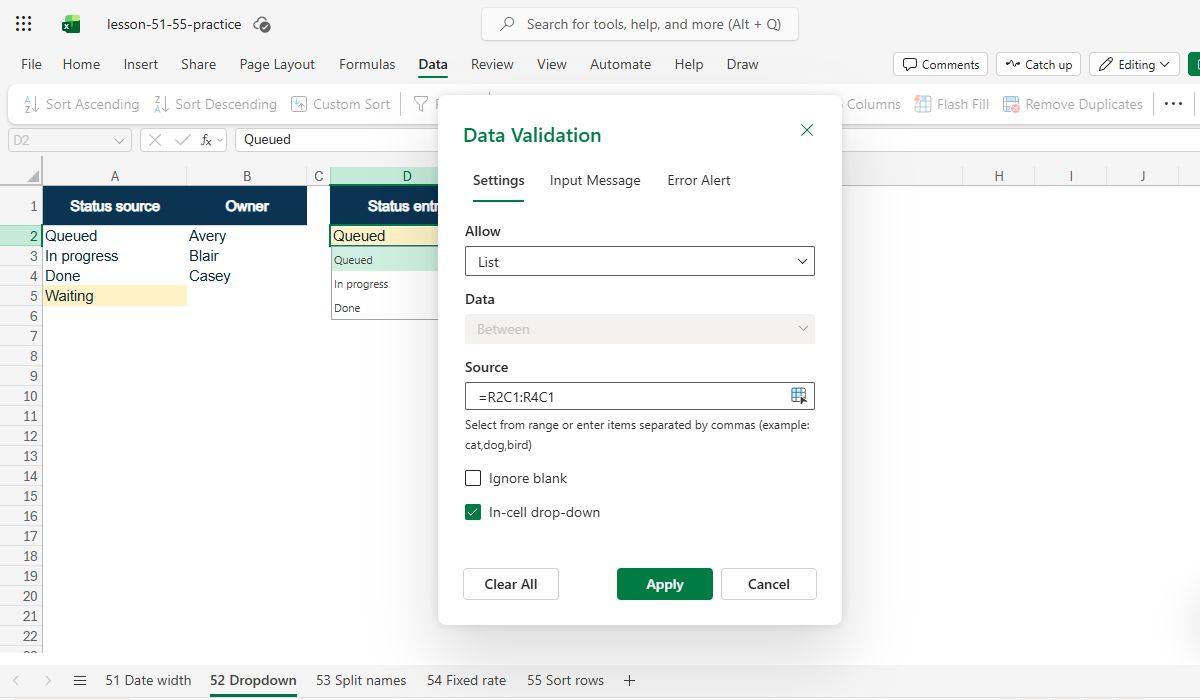Click the formula bar confirm checkmark
Image resolution: width=1200 pixels, height=700 pixels.
[182, 140]
